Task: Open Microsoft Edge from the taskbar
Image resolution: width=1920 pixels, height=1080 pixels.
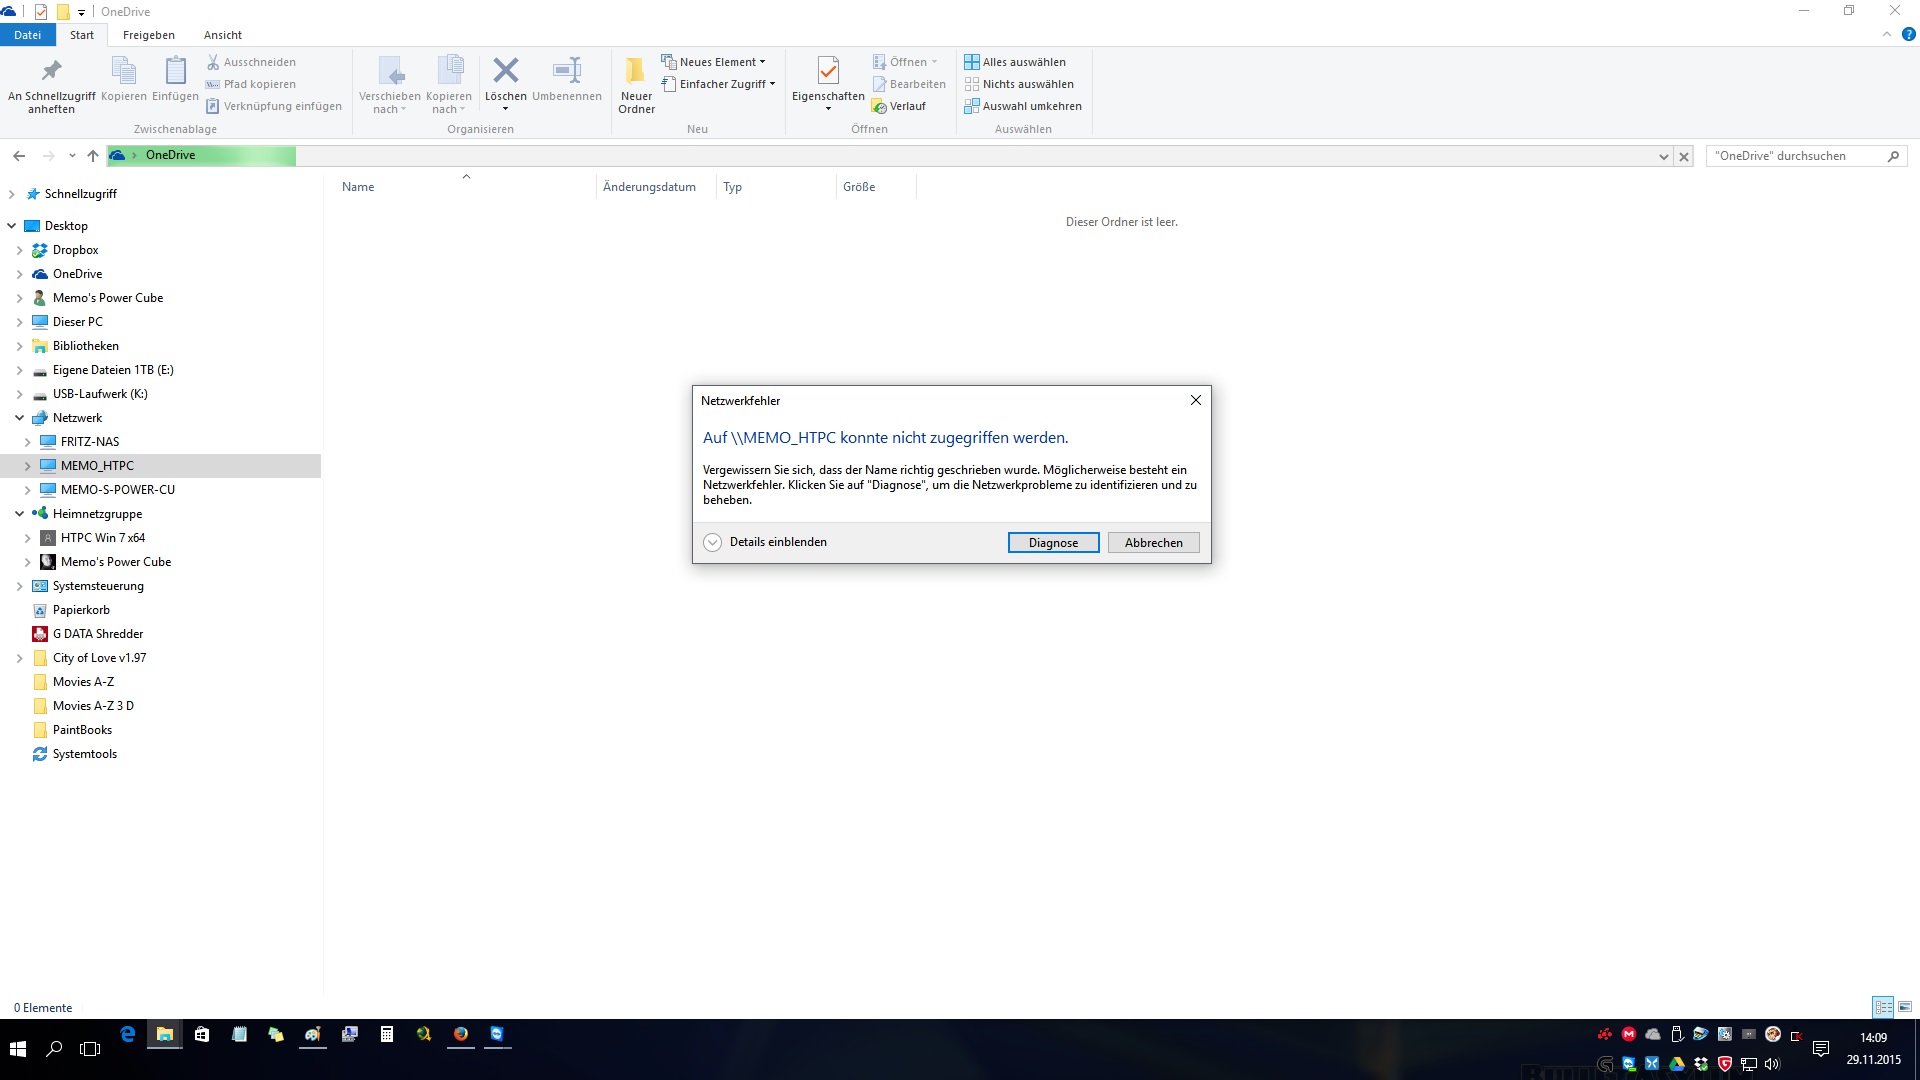Action: [x=127, y=1035]
